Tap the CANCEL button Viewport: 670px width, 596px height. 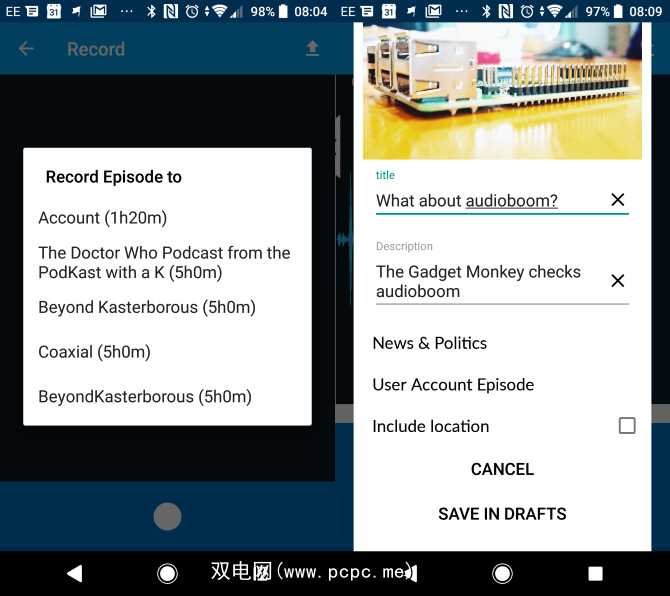[x=502, y=469]
